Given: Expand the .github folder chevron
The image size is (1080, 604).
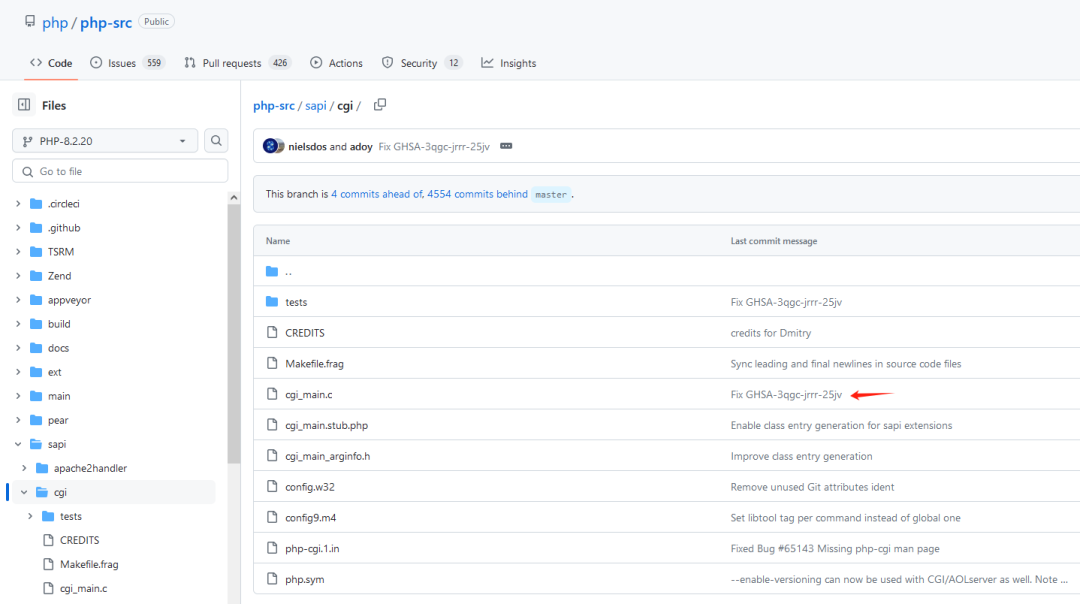Looking at the screenshot, I should coord(19,227).
